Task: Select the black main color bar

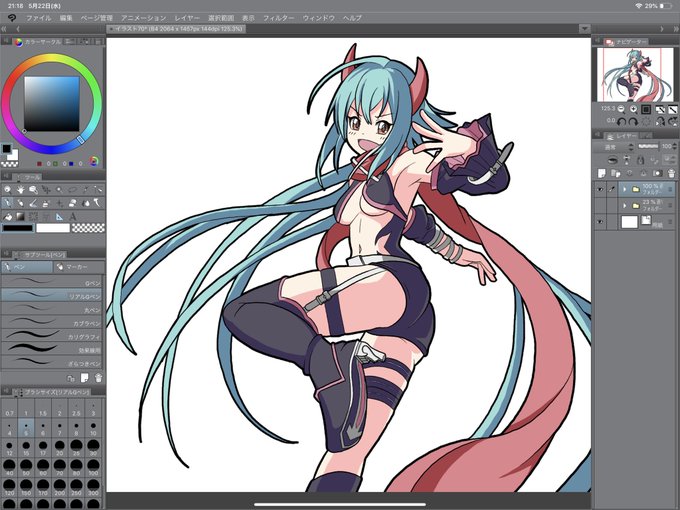Action: point(18,228)
